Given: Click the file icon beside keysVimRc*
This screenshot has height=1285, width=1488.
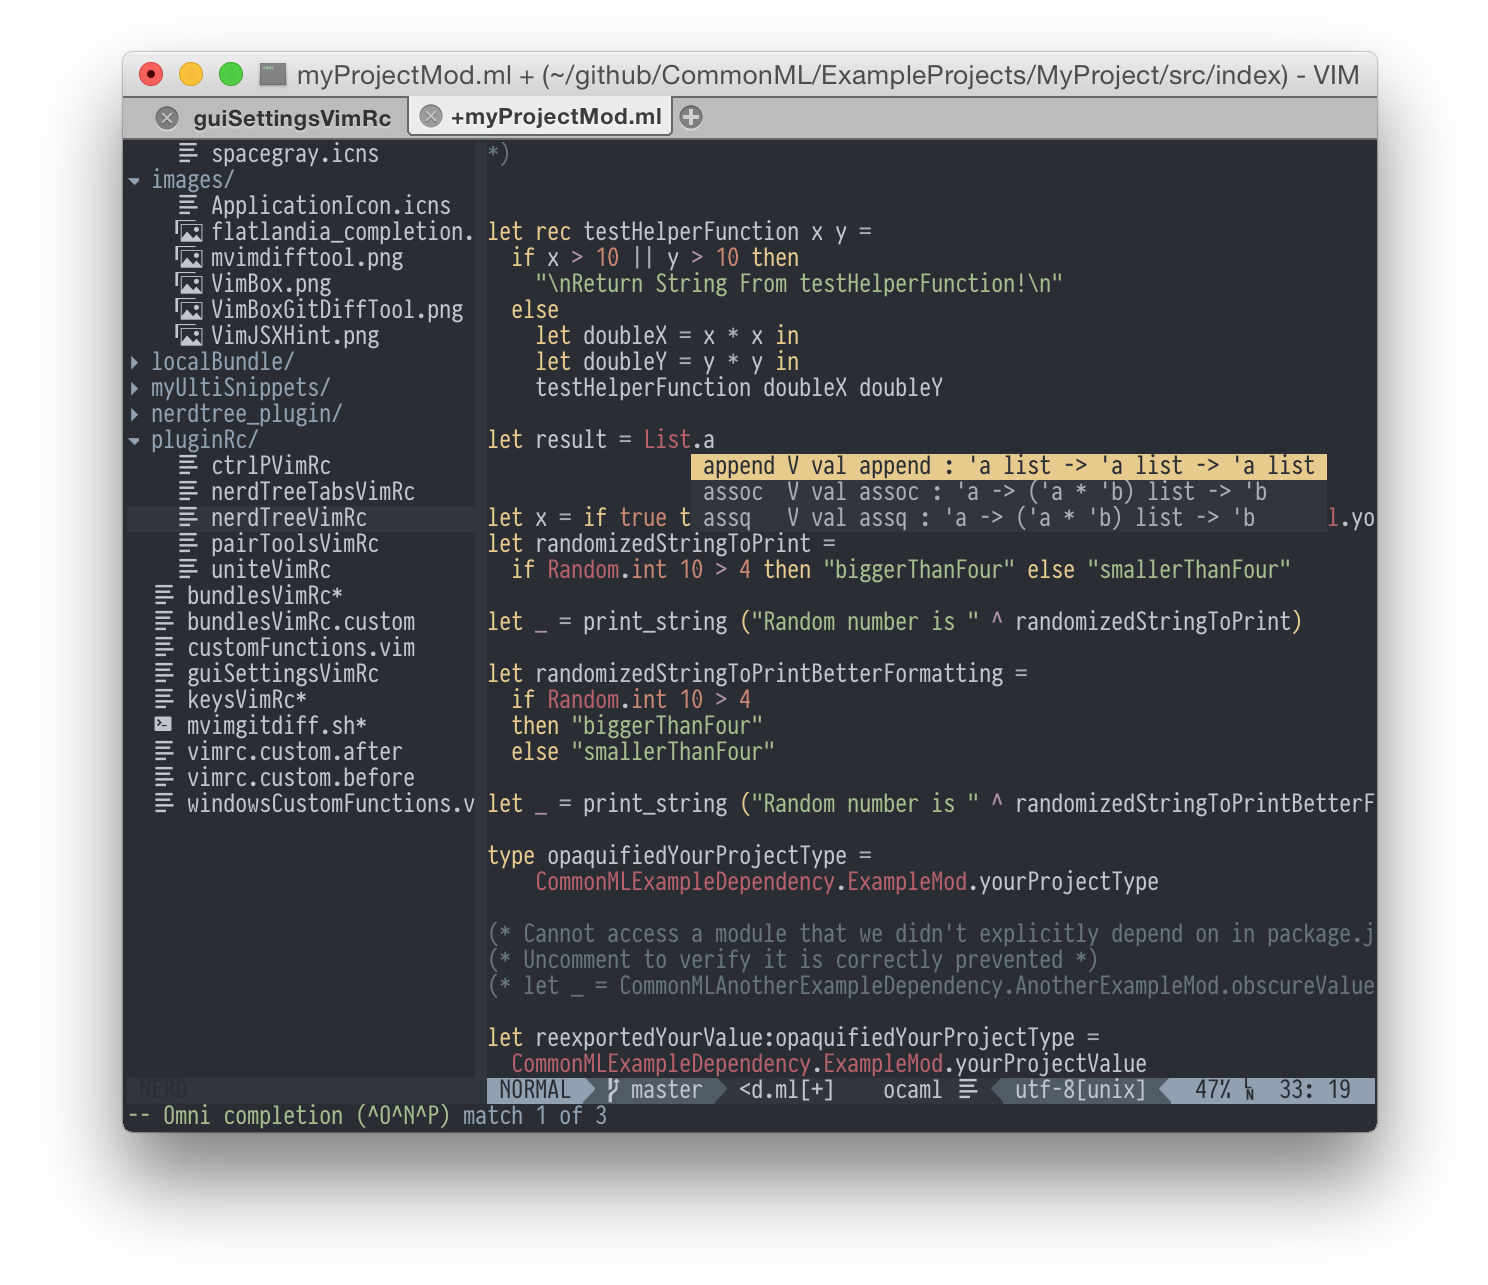Looking at the screenshot, I should (164, 699).
